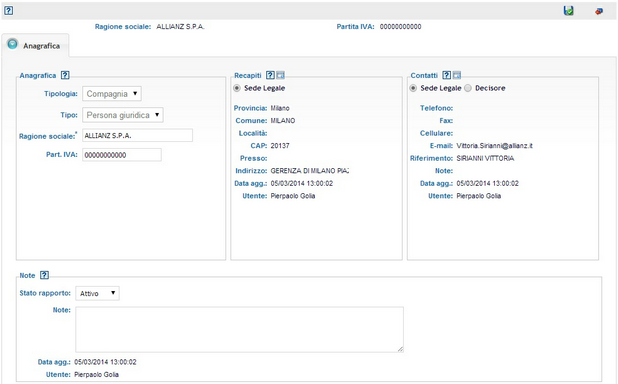Click Contatti Utente value Pierpaolo Golia
The height and width of the screenshot is (384, 618).
point(478,196)
